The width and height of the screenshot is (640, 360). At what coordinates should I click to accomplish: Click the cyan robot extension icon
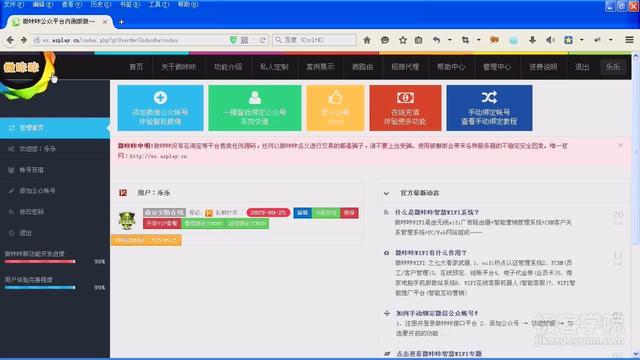tap(513, 40)
